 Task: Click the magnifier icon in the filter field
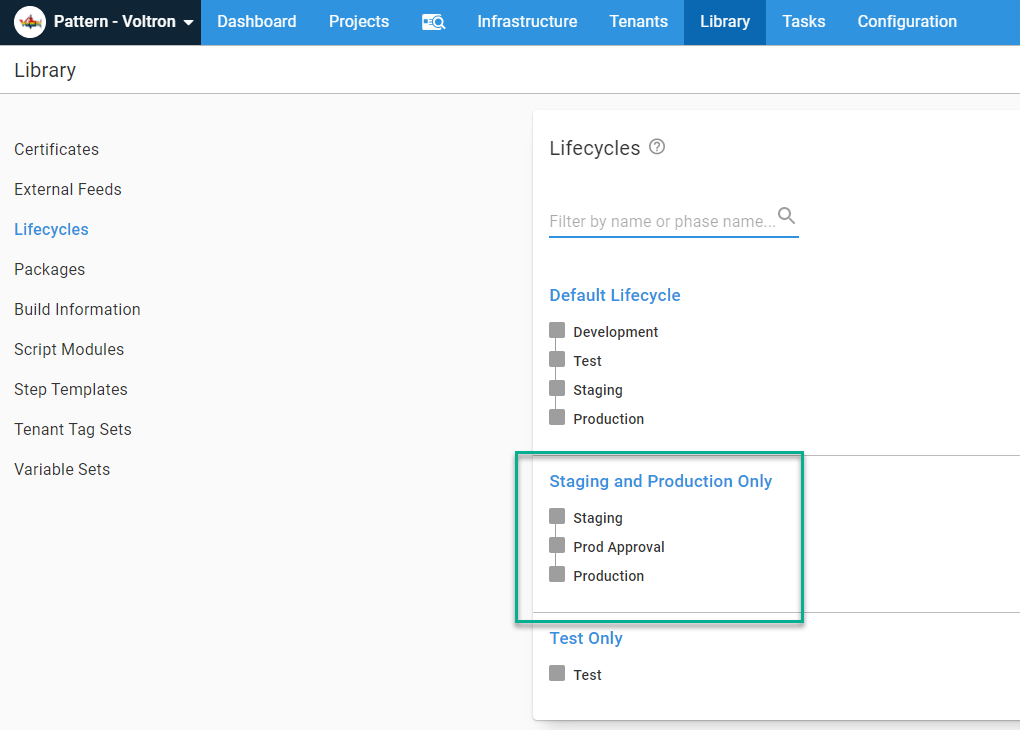click(x=787, y=215)
